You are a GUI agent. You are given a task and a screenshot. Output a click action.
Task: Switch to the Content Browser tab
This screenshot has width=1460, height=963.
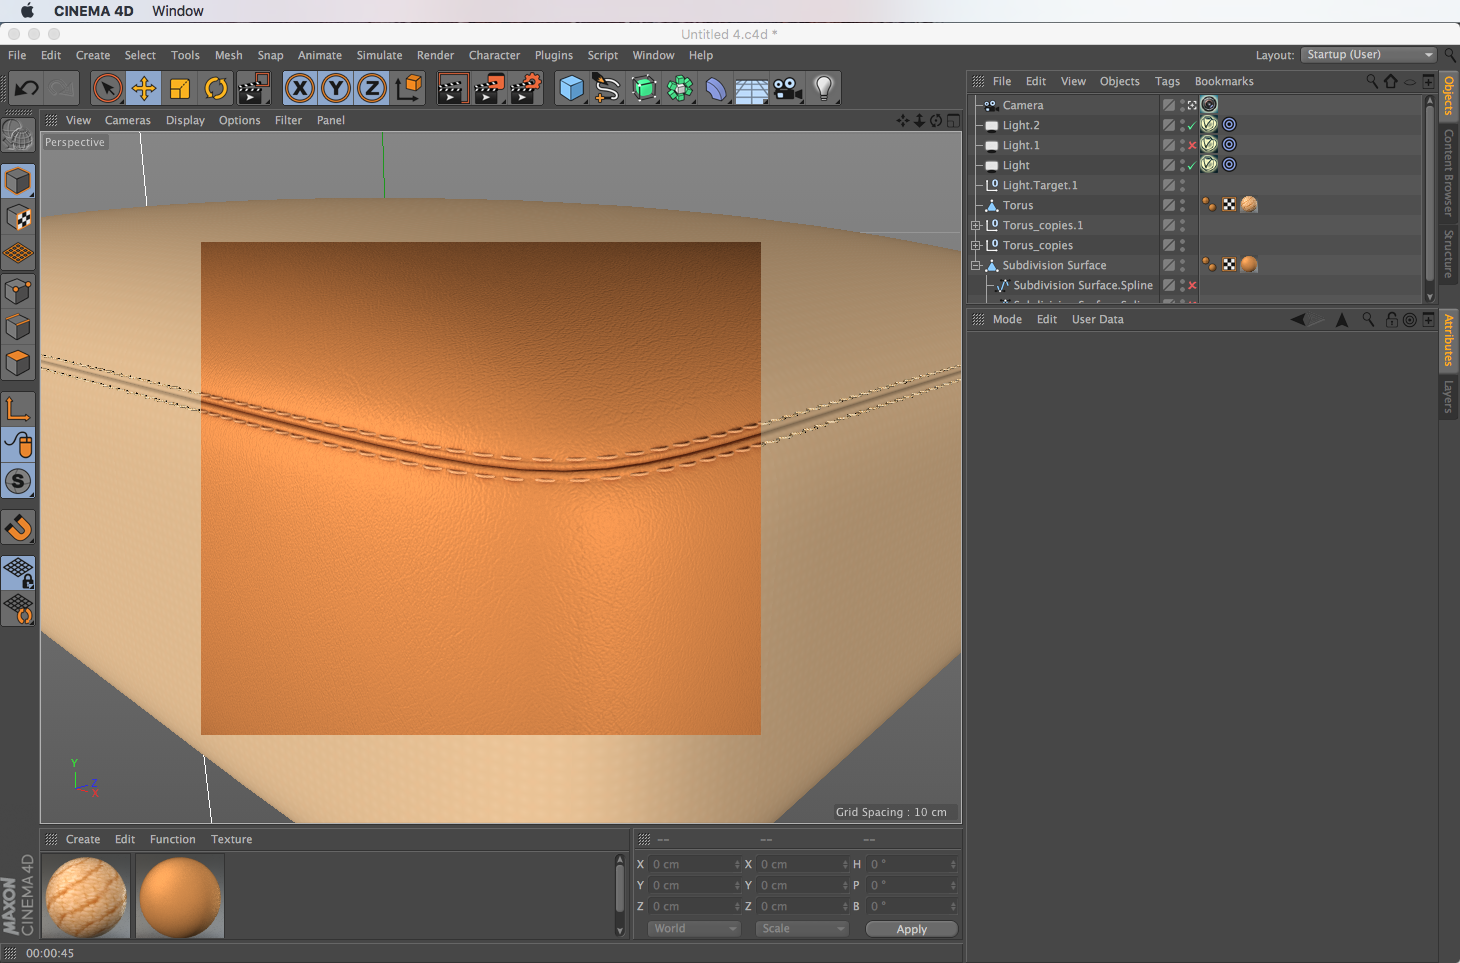point(1448,172)
